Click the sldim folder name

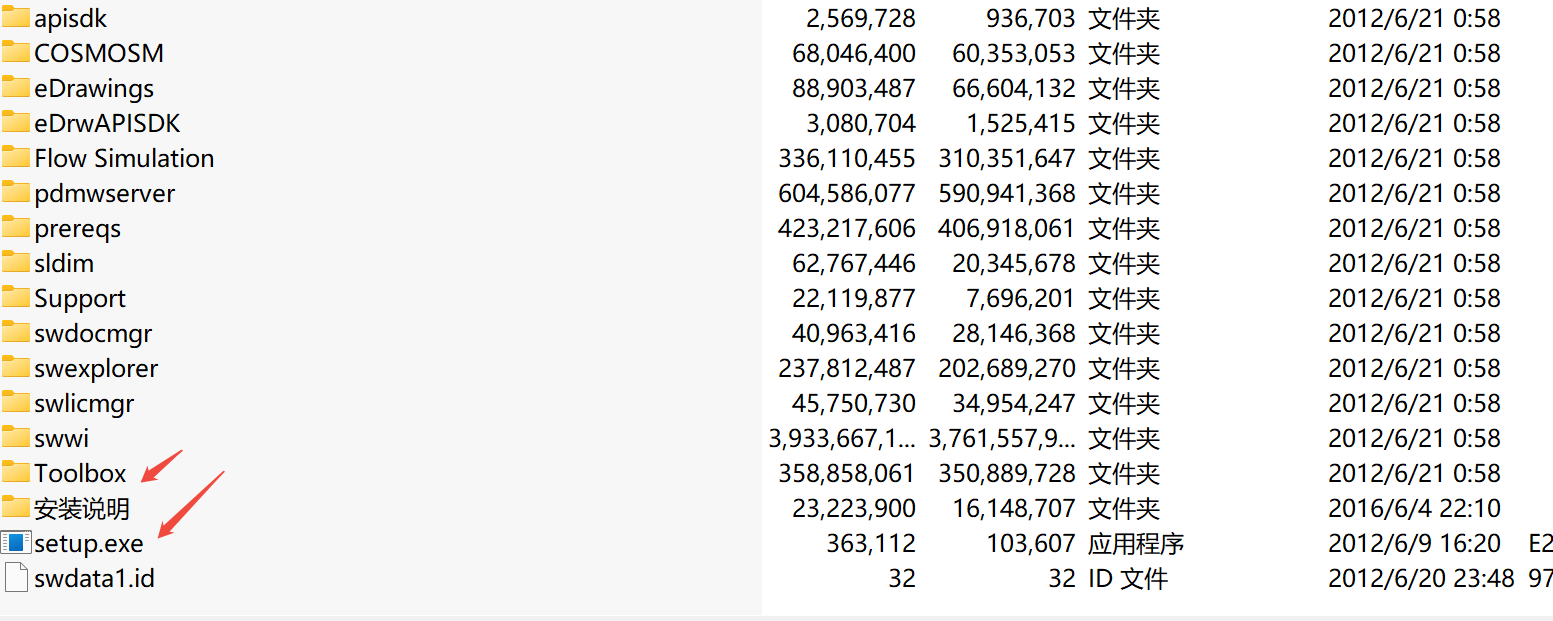click(x=64, y=263)
